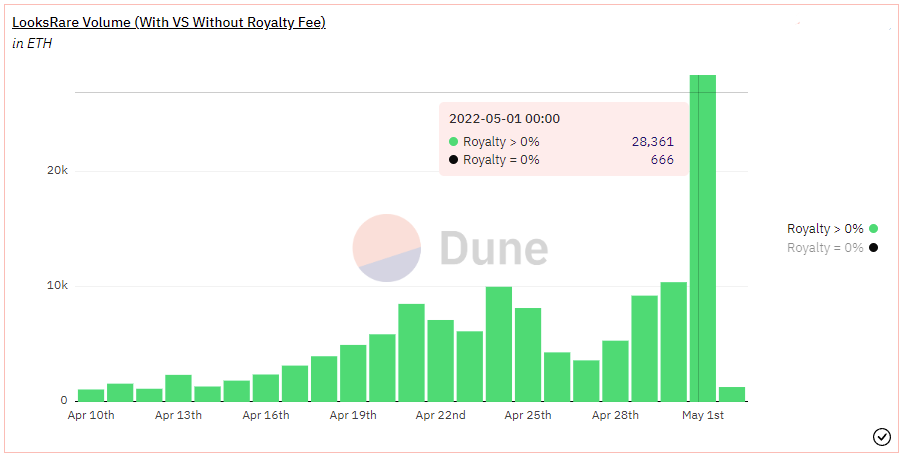Click the 0 y-axis label
The image size is (905, 457).
click(x=64, y=400)
